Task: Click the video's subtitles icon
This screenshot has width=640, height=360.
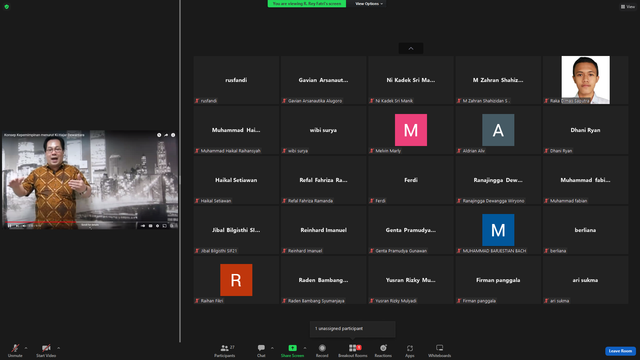Action: coord(150,226)
